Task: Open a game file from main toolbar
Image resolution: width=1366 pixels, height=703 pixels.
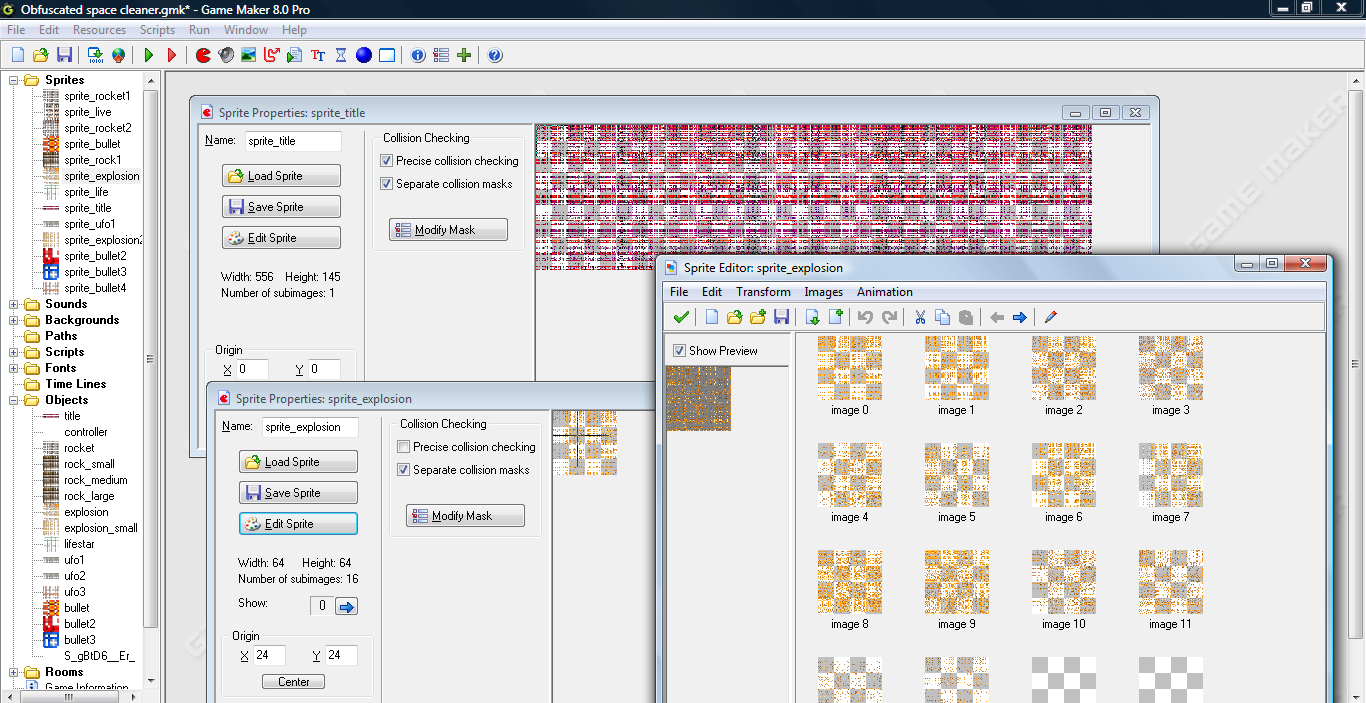Action: click(x=41, y=55)
